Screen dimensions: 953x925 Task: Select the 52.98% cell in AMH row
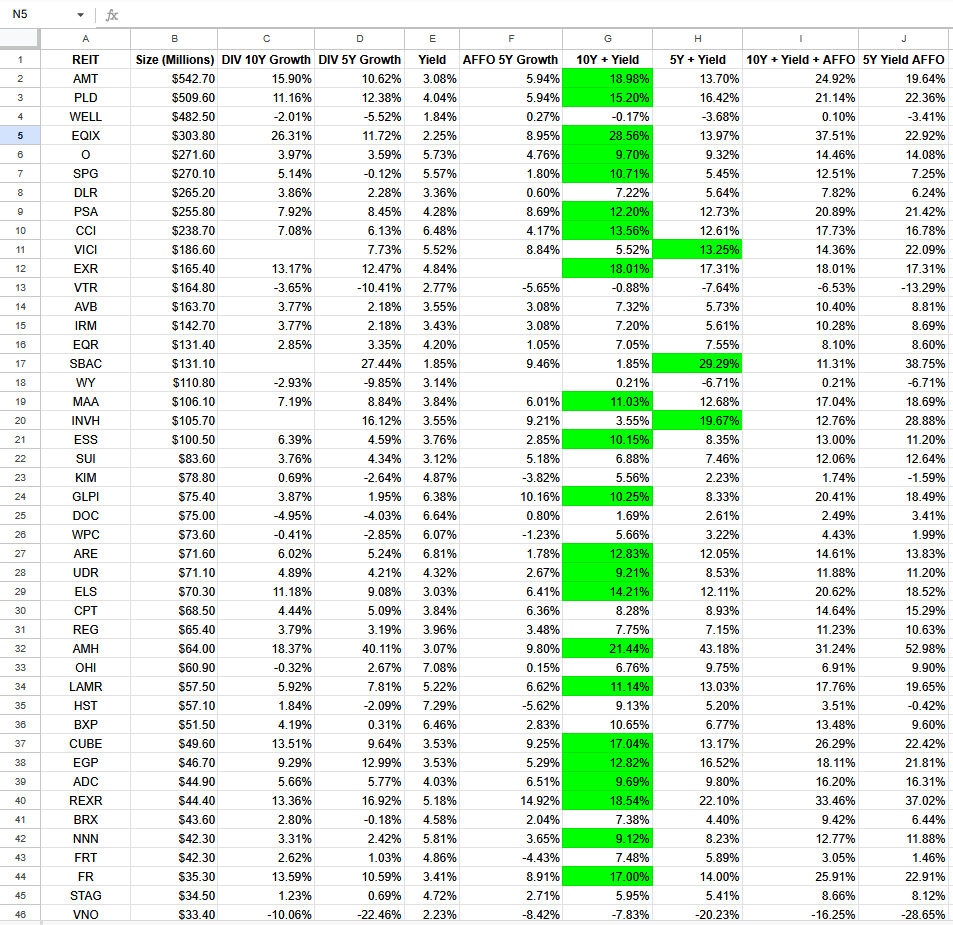[904, 648]
